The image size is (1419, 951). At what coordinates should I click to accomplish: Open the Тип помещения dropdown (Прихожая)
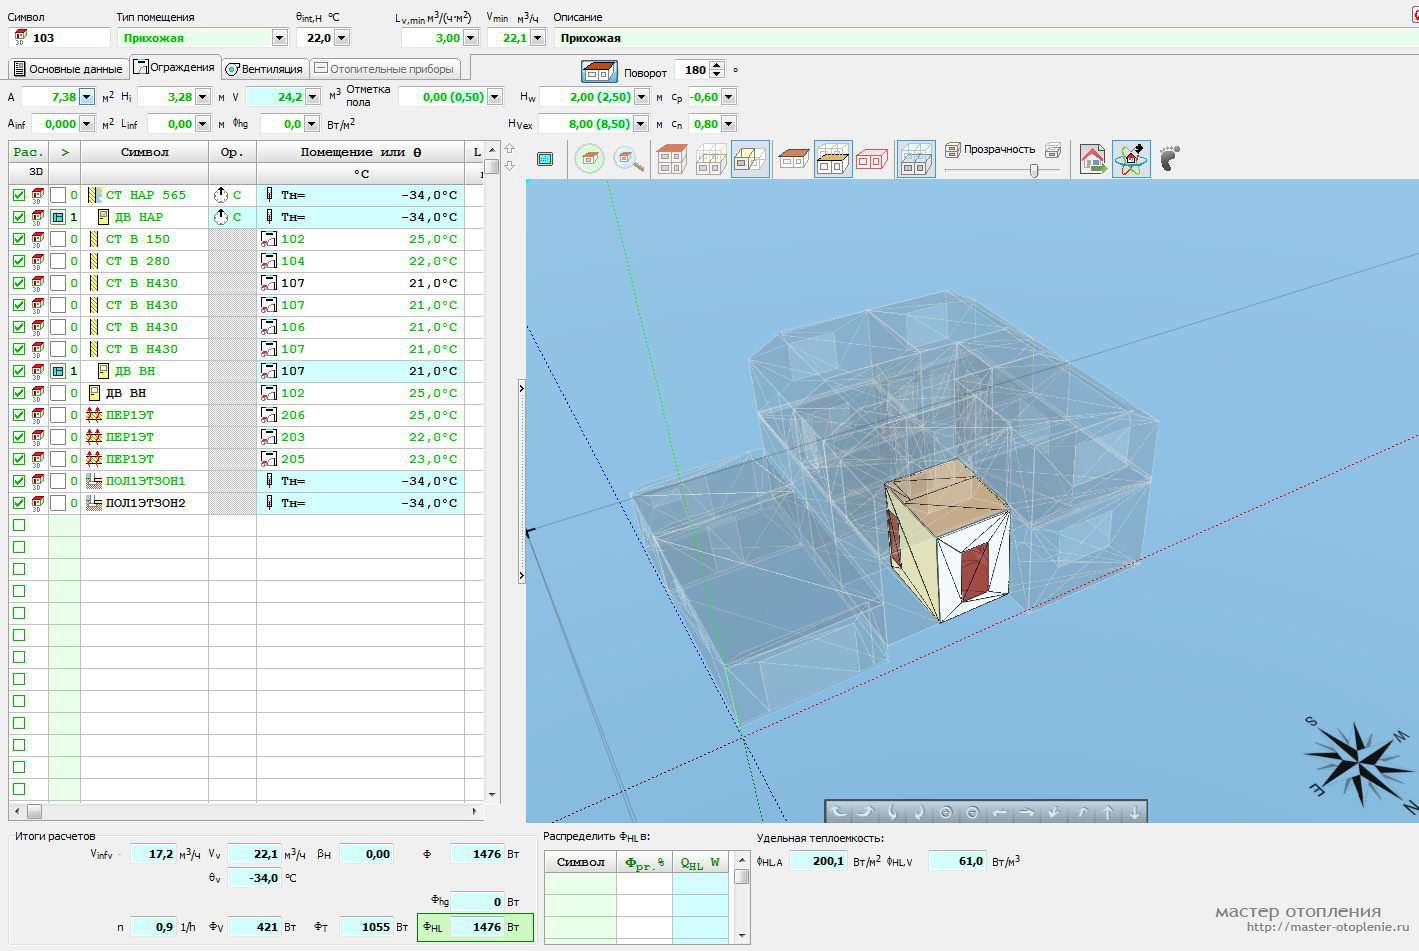point(279,38)
